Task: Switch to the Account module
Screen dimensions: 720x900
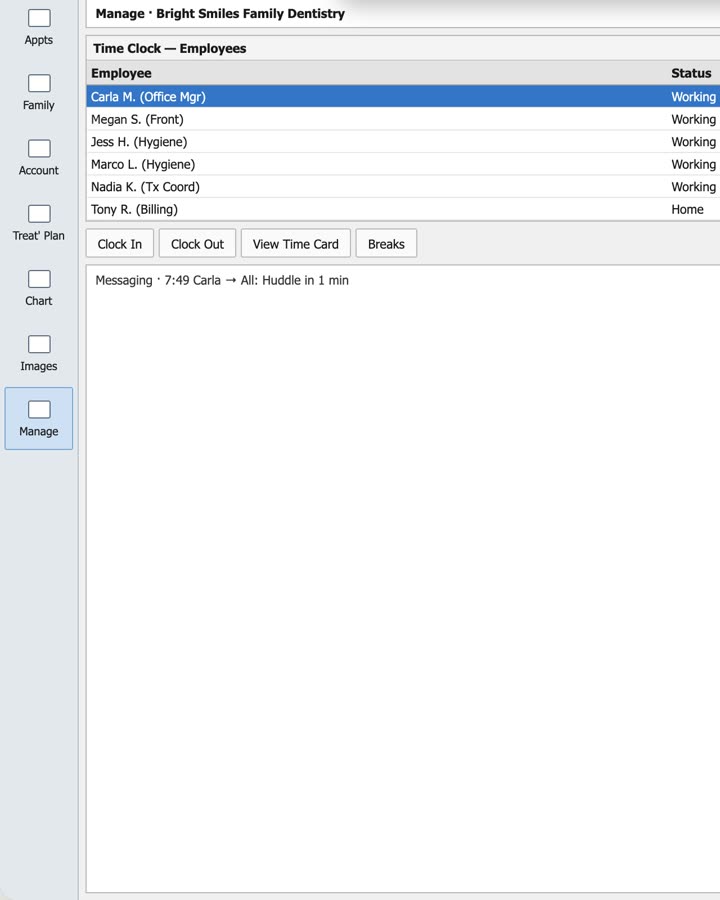Action: click(38, 158)
